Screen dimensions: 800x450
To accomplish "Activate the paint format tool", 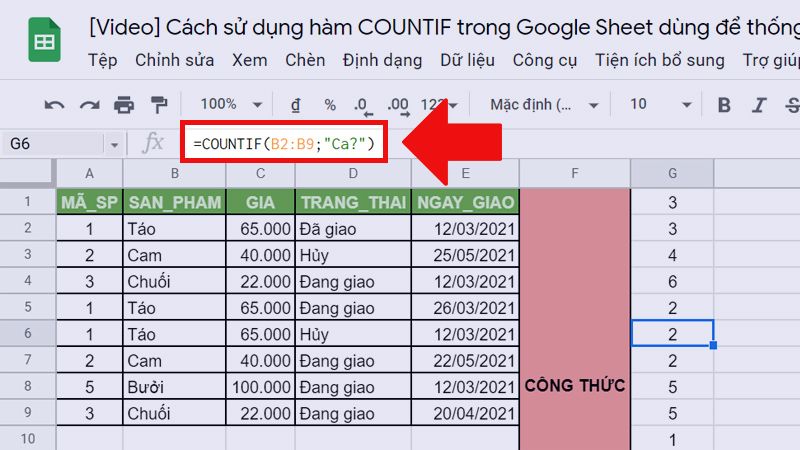I will [158, 105].
